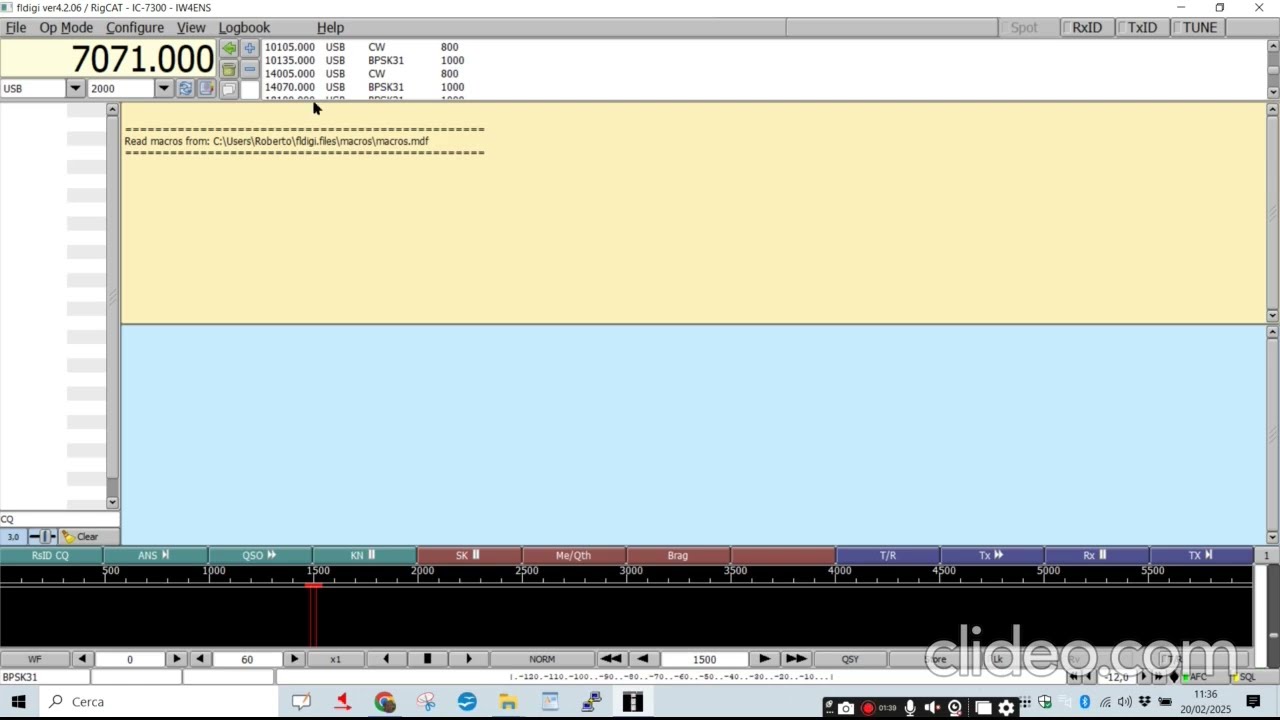Screen dimensions: 1280x720
Task: Click the left arrow before the 0 field
Action: point(82,659)
